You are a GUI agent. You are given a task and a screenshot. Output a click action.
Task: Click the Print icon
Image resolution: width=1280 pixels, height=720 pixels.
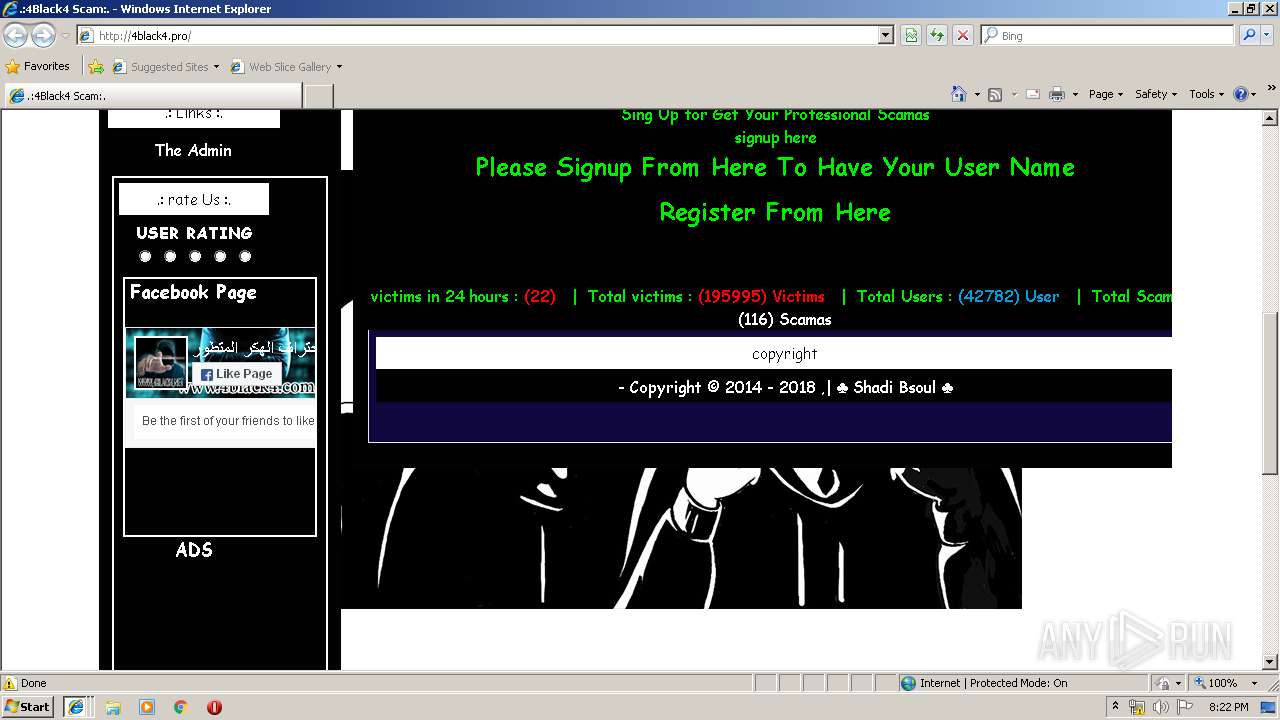coord(1057,94)
